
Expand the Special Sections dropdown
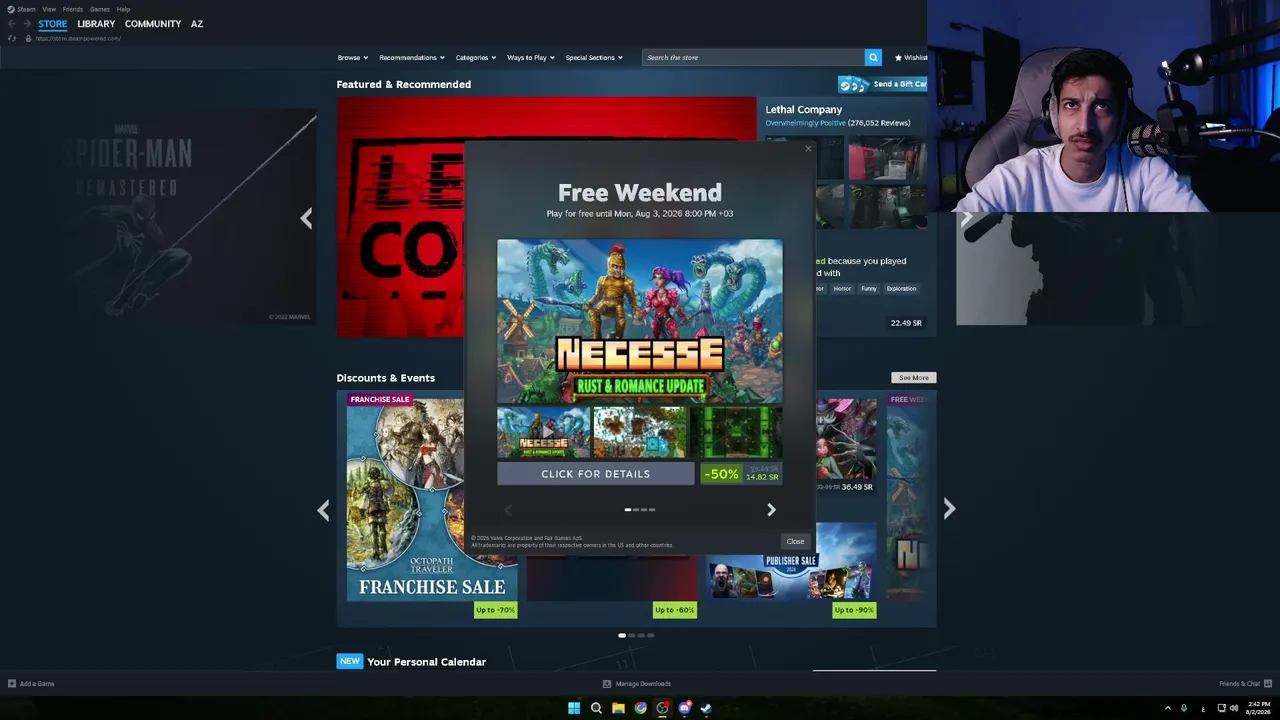point(594,58)
